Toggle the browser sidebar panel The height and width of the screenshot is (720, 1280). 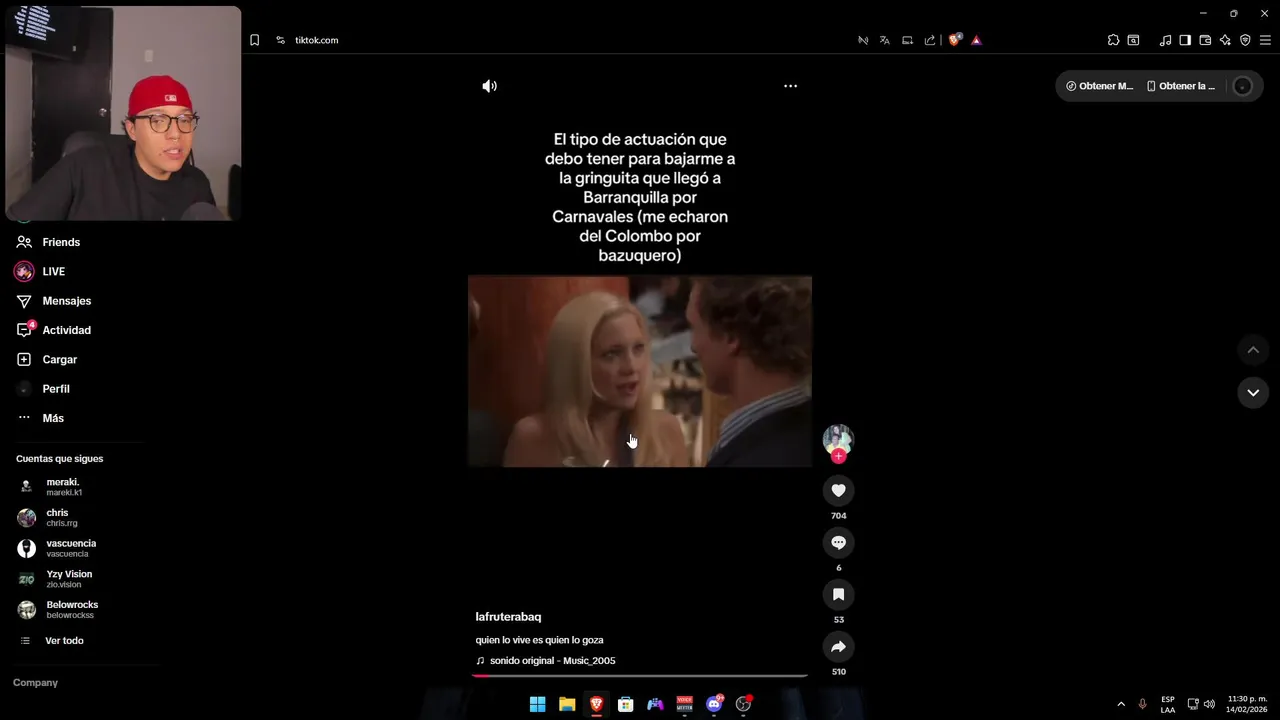[x=1185, y=40]
